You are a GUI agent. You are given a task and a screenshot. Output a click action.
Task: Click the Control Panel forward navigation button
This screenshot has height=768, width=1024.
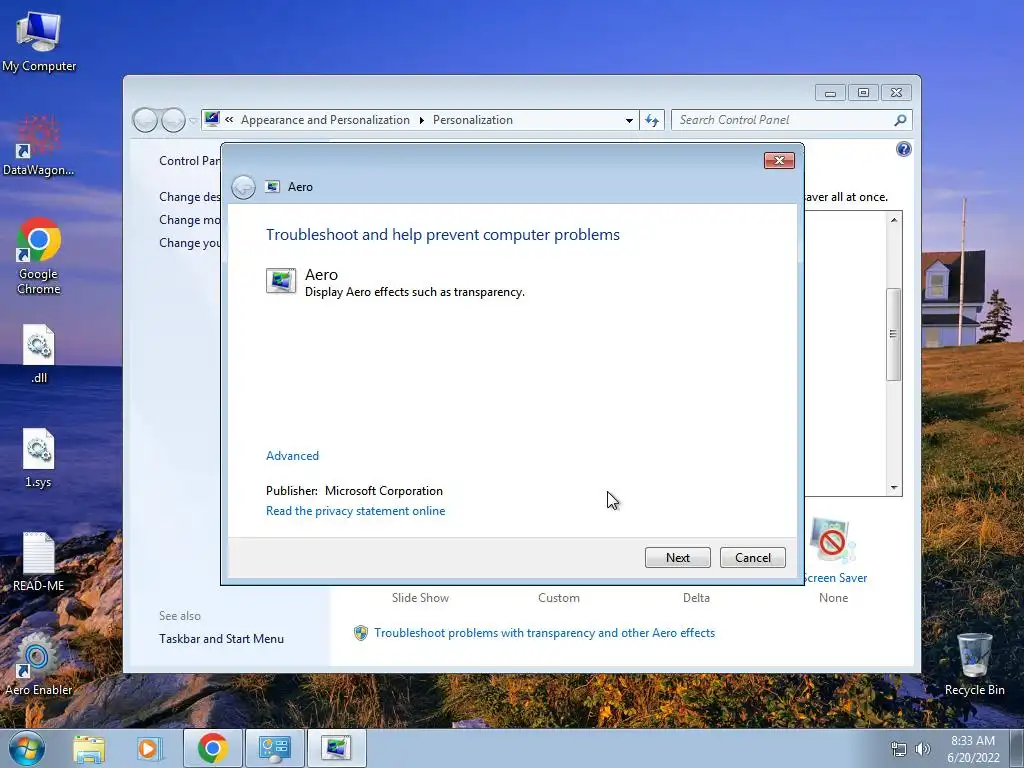[x=173, y=120]
